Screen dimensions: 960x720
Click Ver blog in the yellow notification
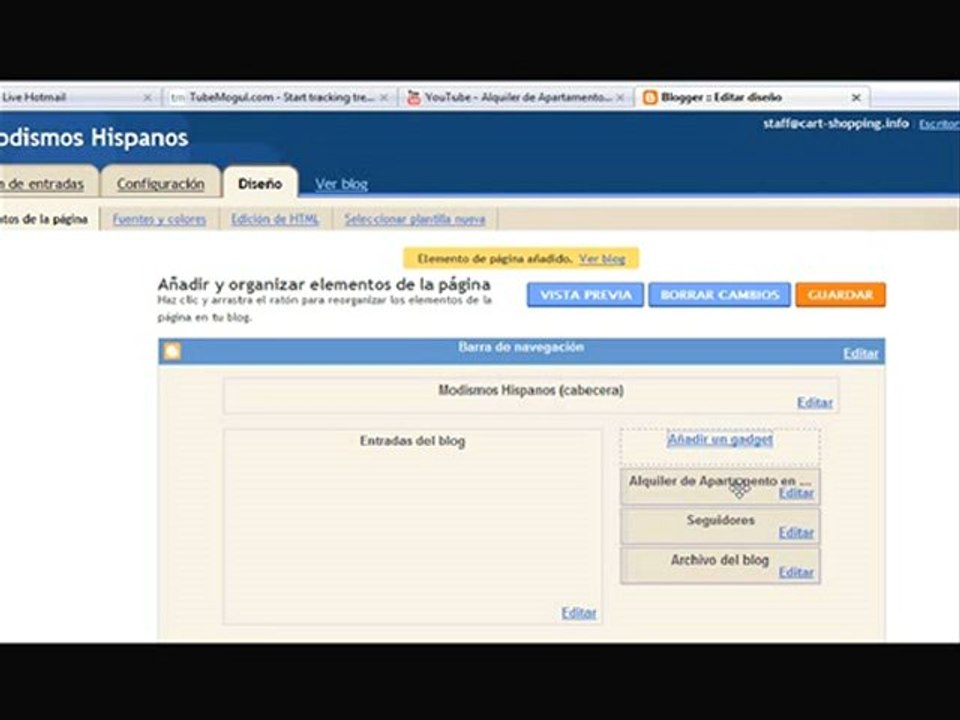[x=602, y=258]
